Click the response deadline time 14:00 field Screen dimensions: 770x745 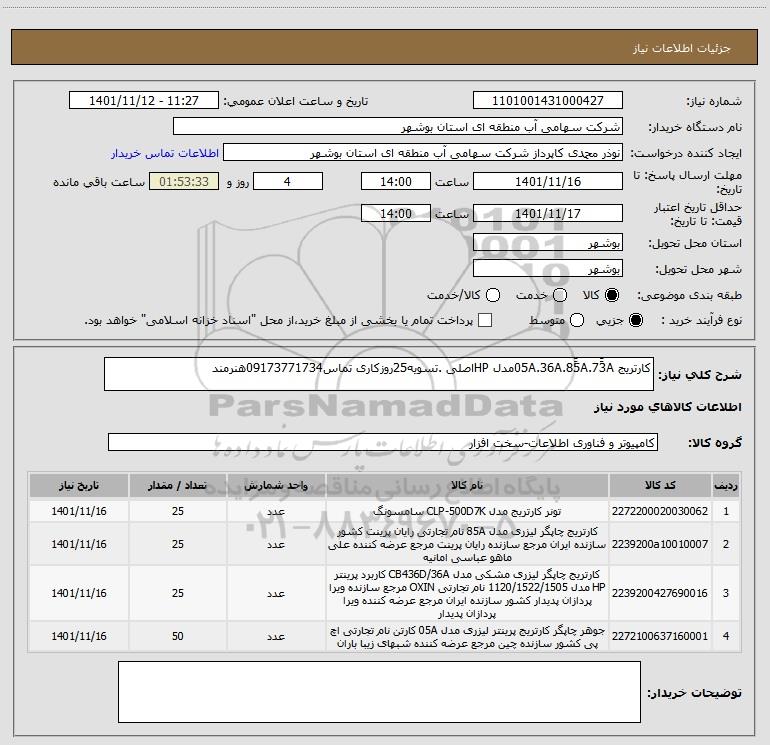click(x=396, y=181)
